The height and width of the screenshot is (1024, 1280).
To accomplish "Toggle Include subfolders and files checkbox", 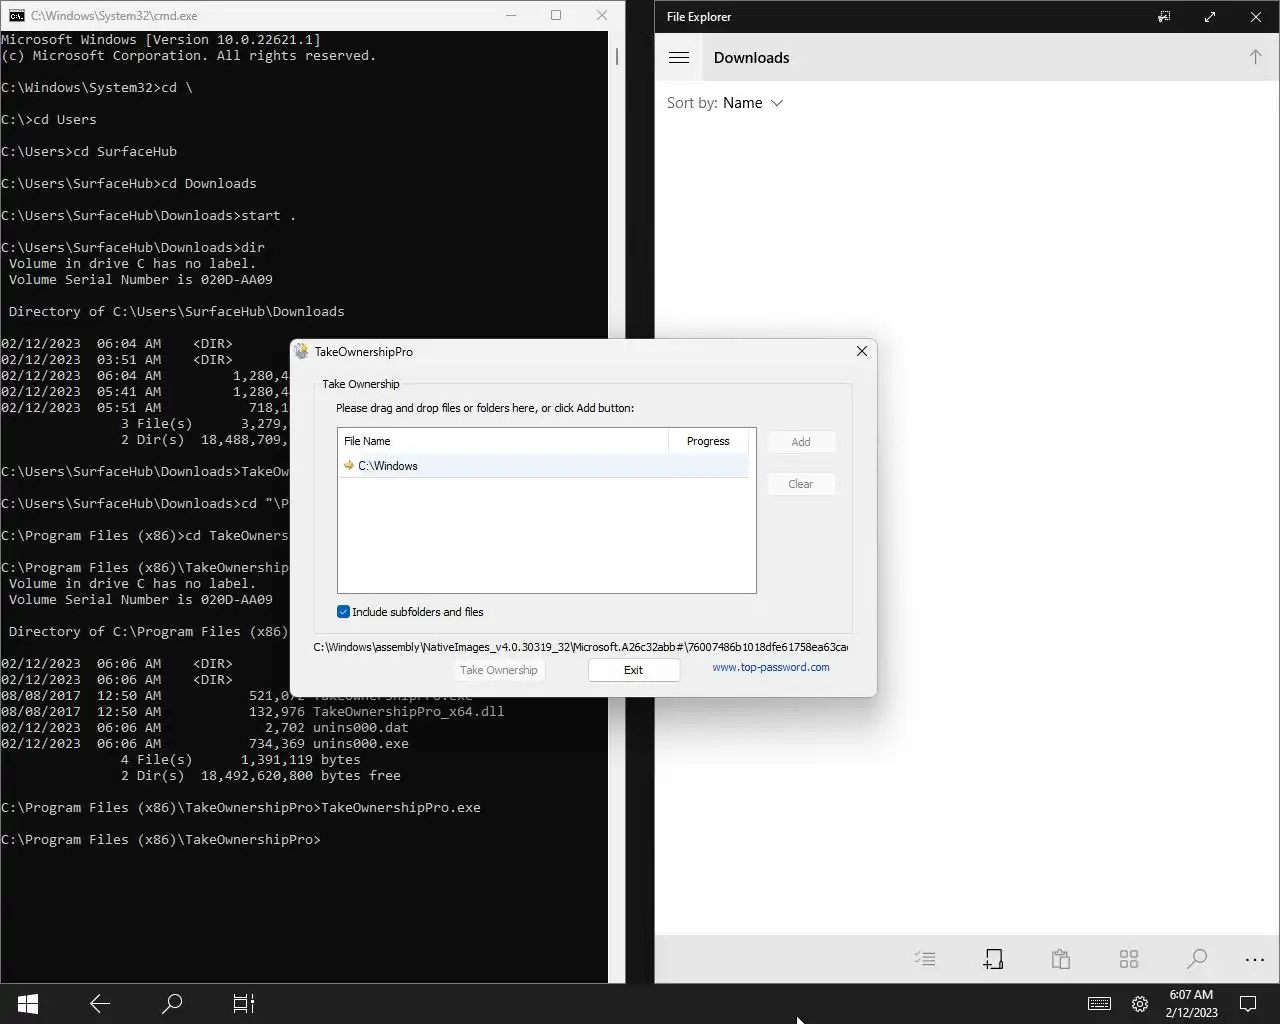I will pyautogui.click(x=343, y=612).
